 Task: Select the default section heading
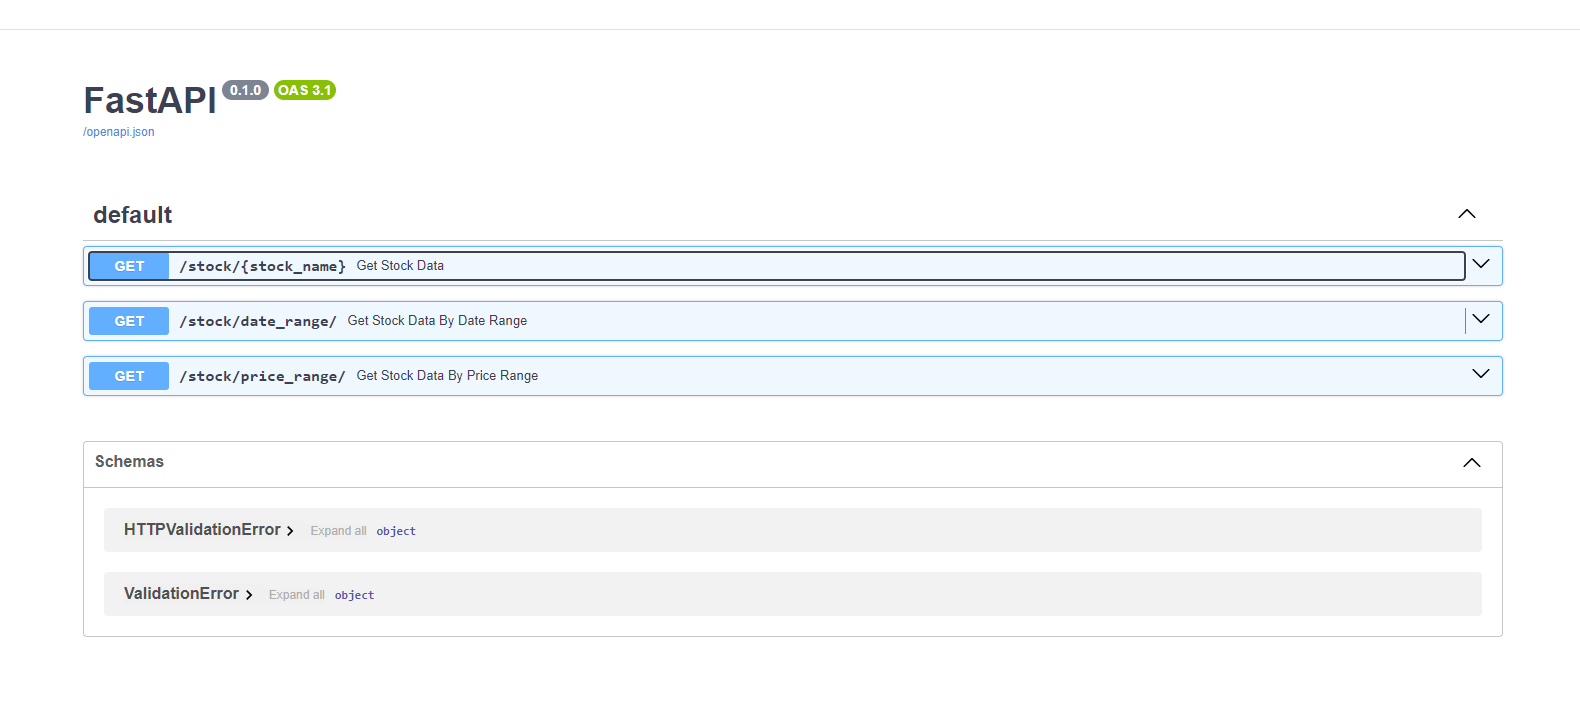pyautogui.click(x=132, y=215)
